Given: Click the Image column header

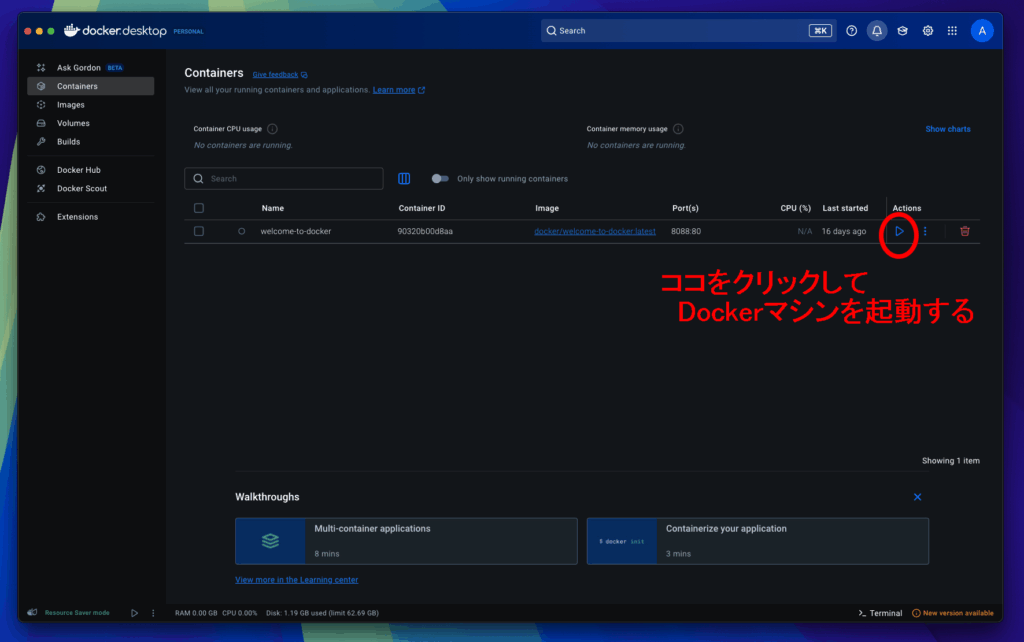Looking at the screenshot, I should click(x=547, y=208).
